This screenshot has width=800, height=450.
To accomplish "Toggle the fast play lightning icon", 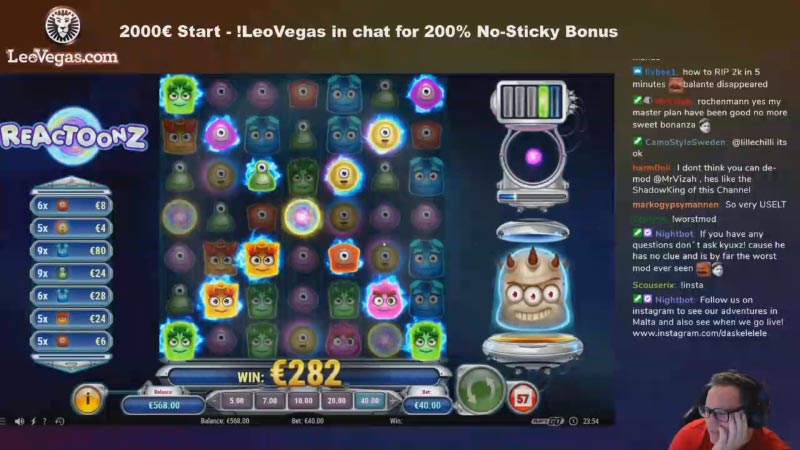I will coord(33,421).
